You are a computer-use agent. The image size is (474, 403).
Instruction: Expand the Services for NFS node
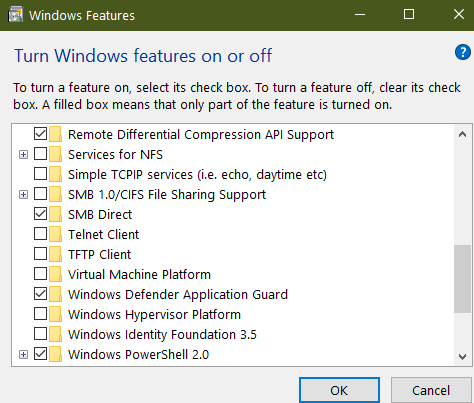23,155
